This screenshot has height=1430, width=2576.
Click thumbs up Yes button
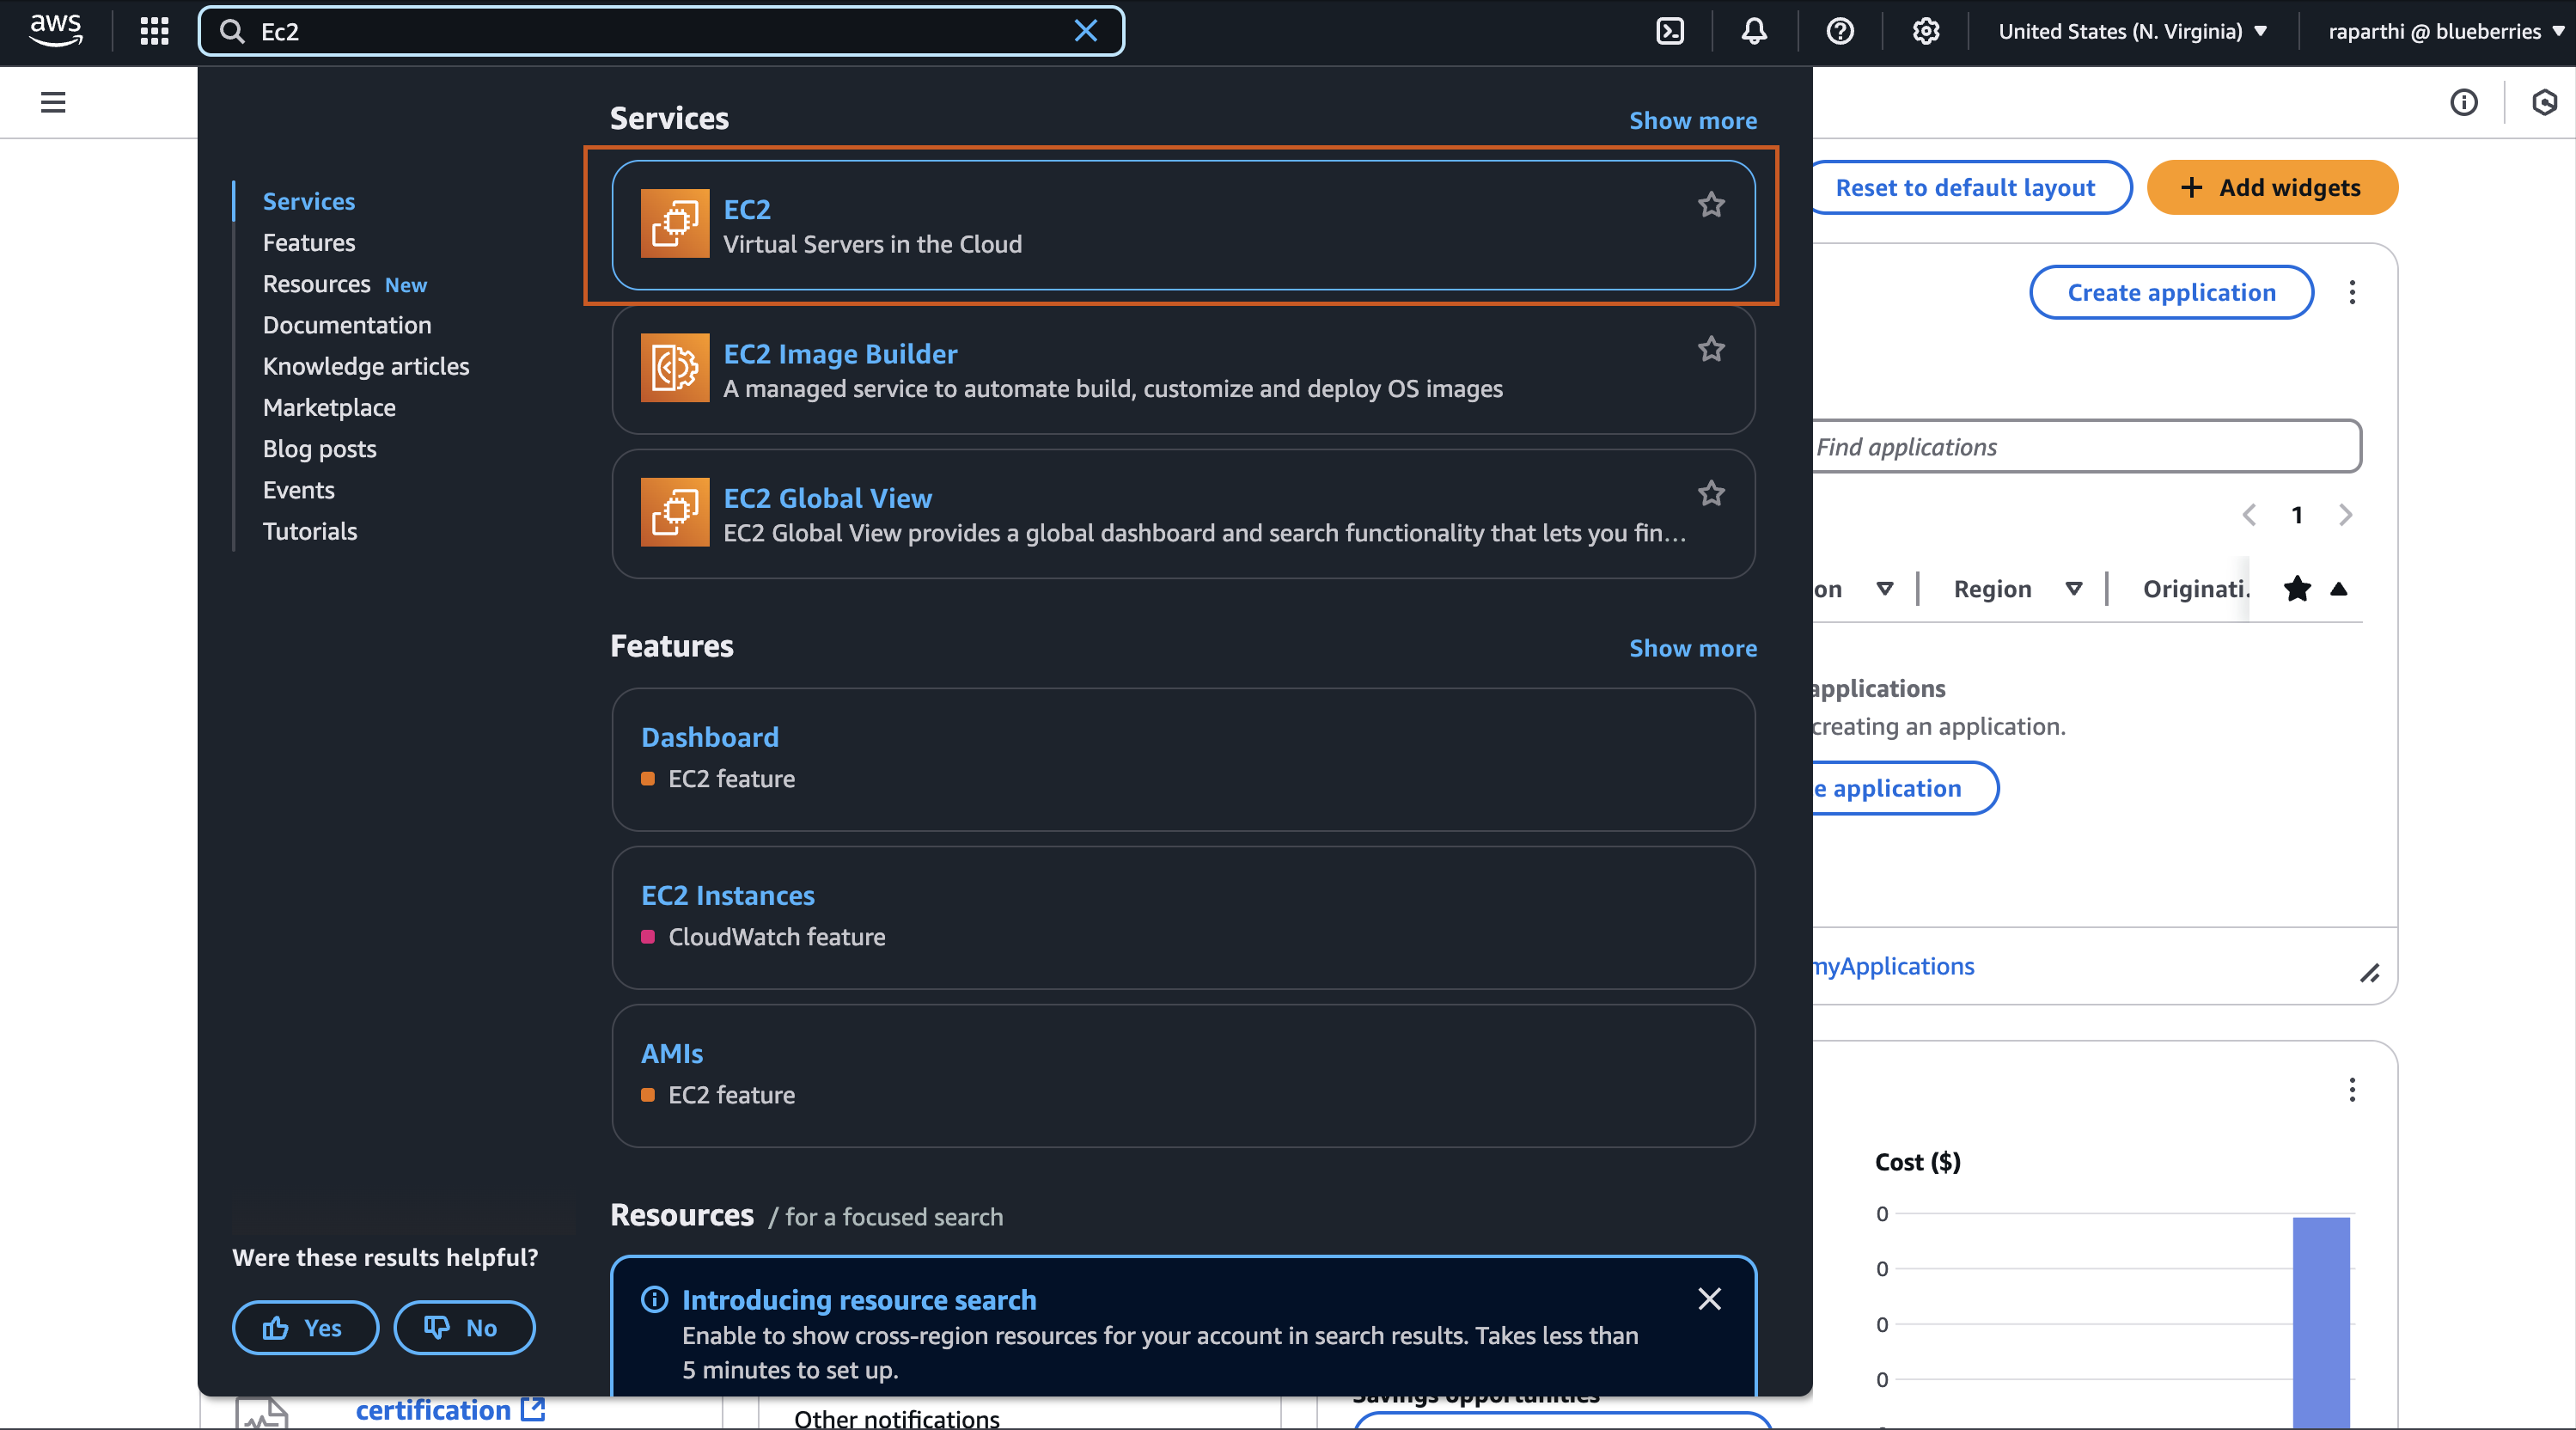(x=305, y=1327)
